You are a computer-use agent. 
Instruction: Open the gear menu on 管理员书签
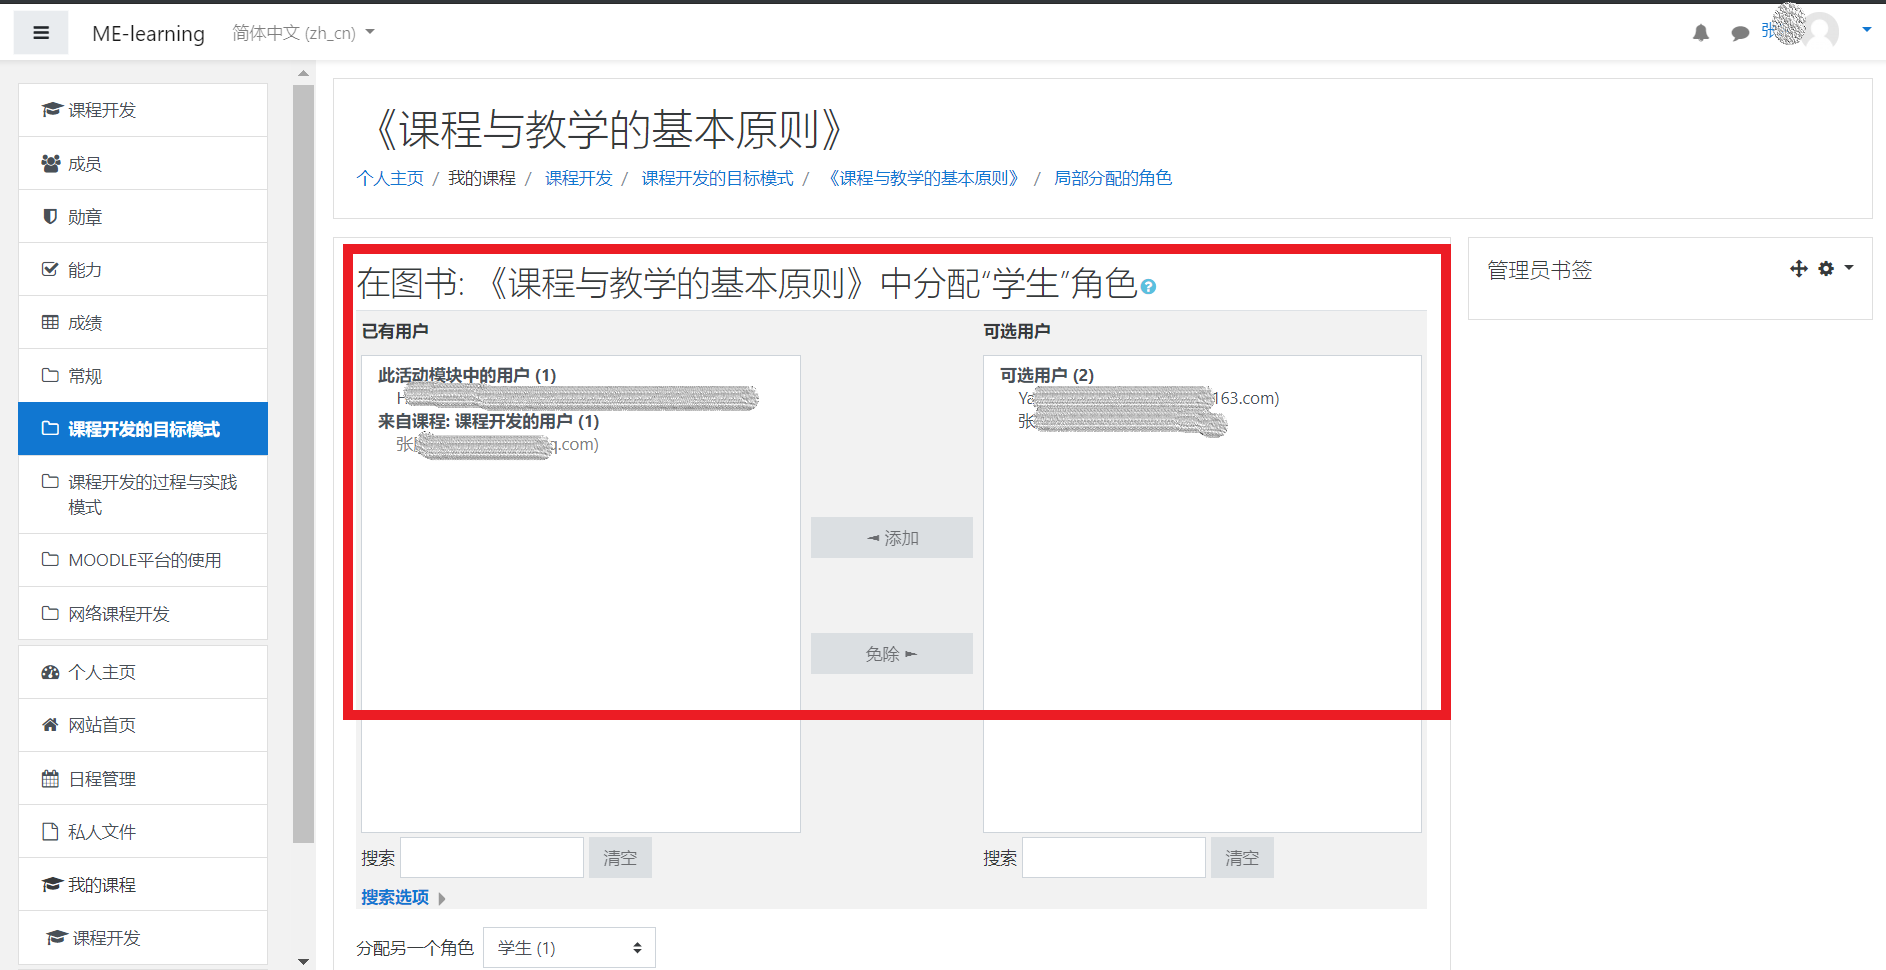(x=1827, y=269)
